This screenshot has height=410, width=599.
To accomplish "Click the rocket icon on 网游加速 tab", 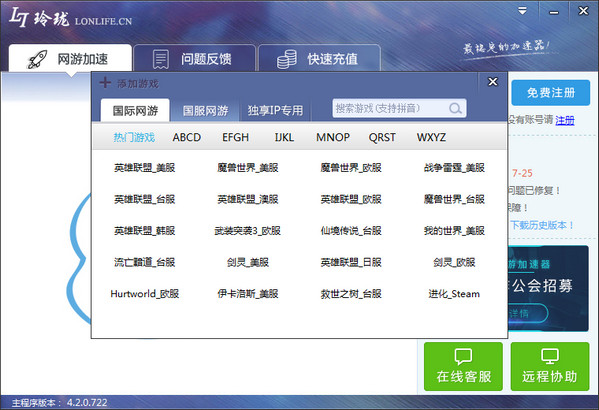I will pos(37,60).
